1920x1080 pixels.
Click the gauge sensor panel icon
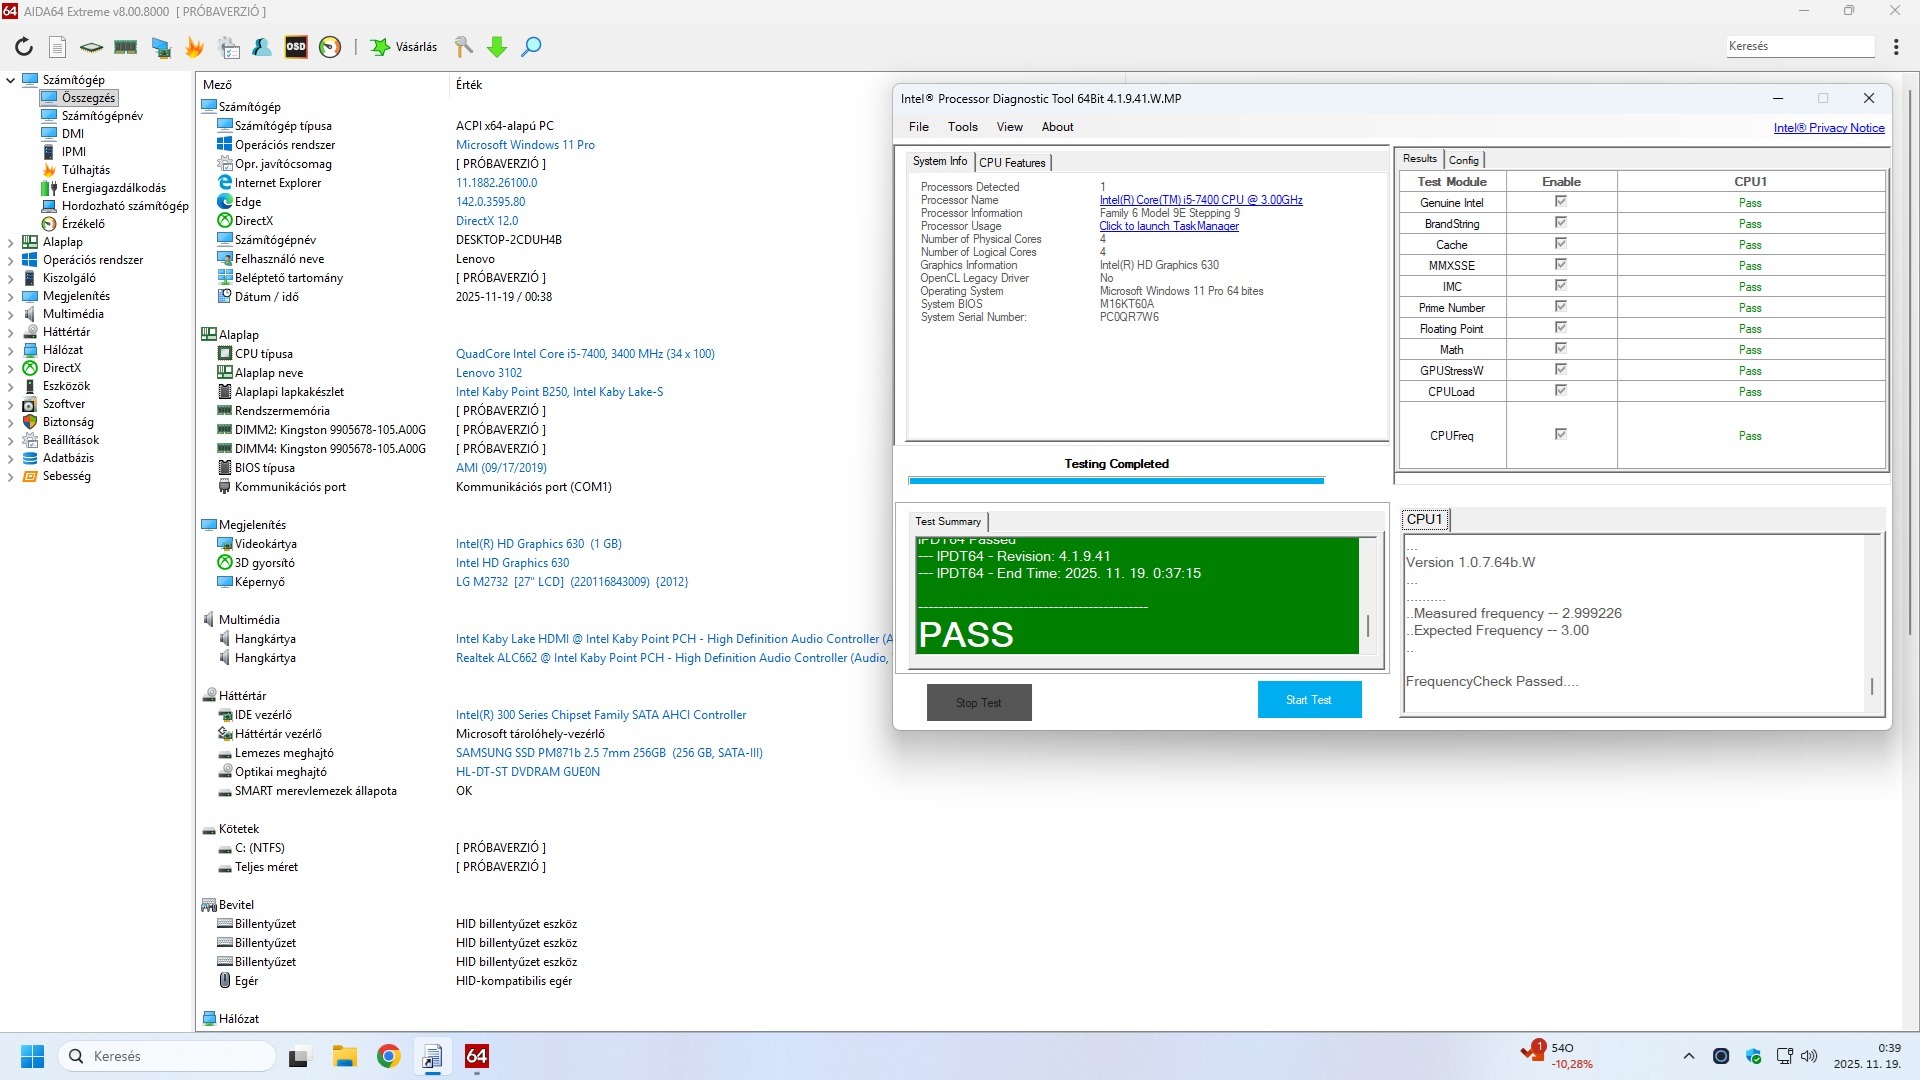(x=330, y=47)
